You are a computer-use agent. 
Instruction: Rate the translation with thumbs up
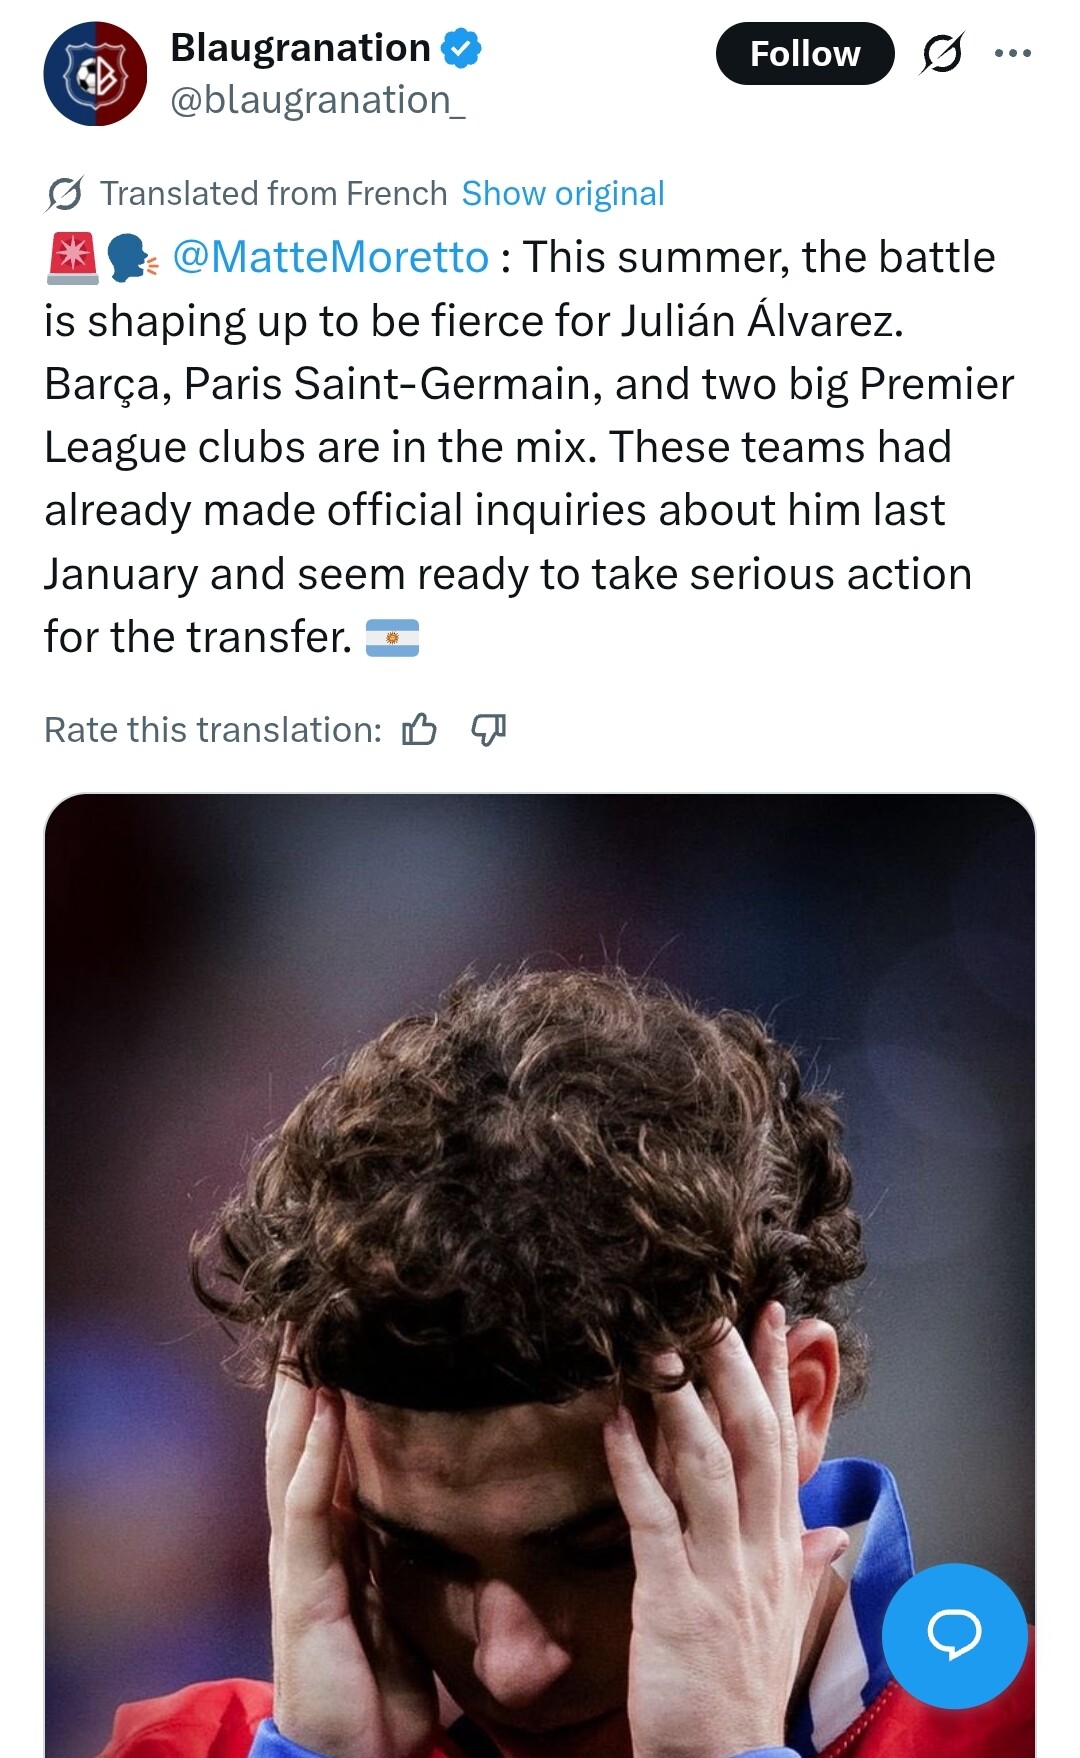coord(419,730)
